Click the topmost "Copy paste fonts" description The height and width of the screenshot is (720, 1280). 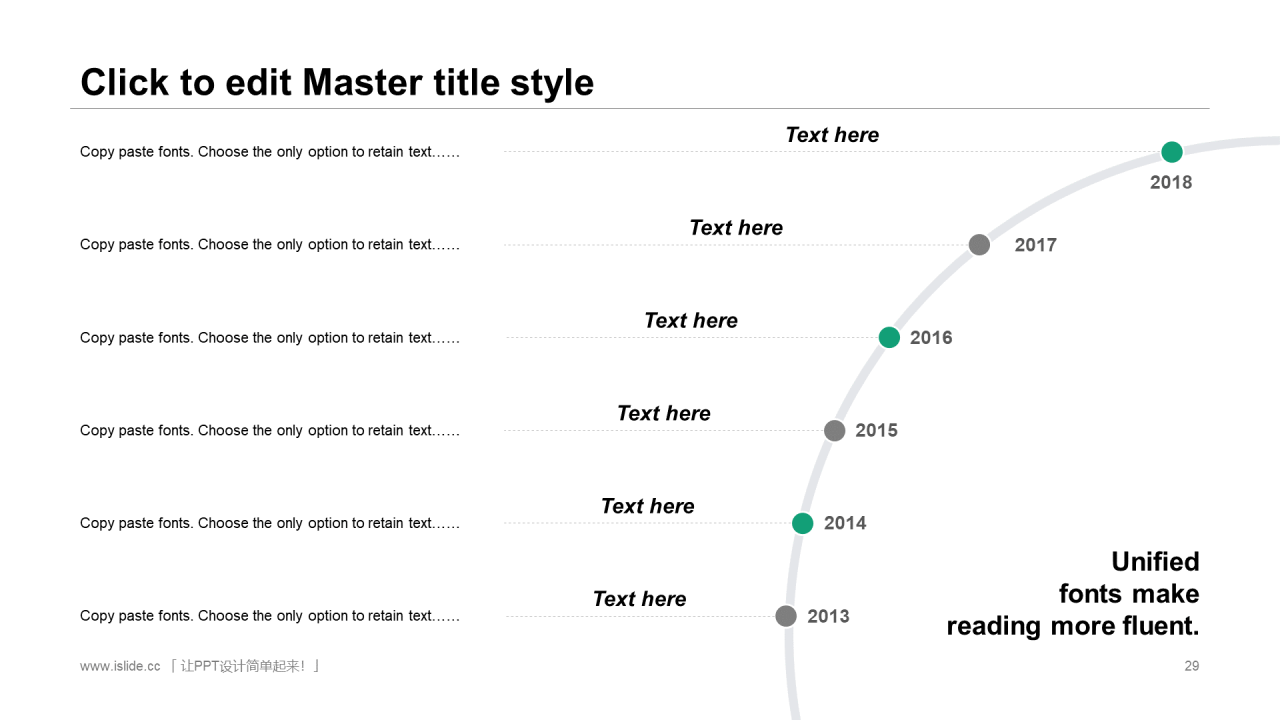pos(270,152)
